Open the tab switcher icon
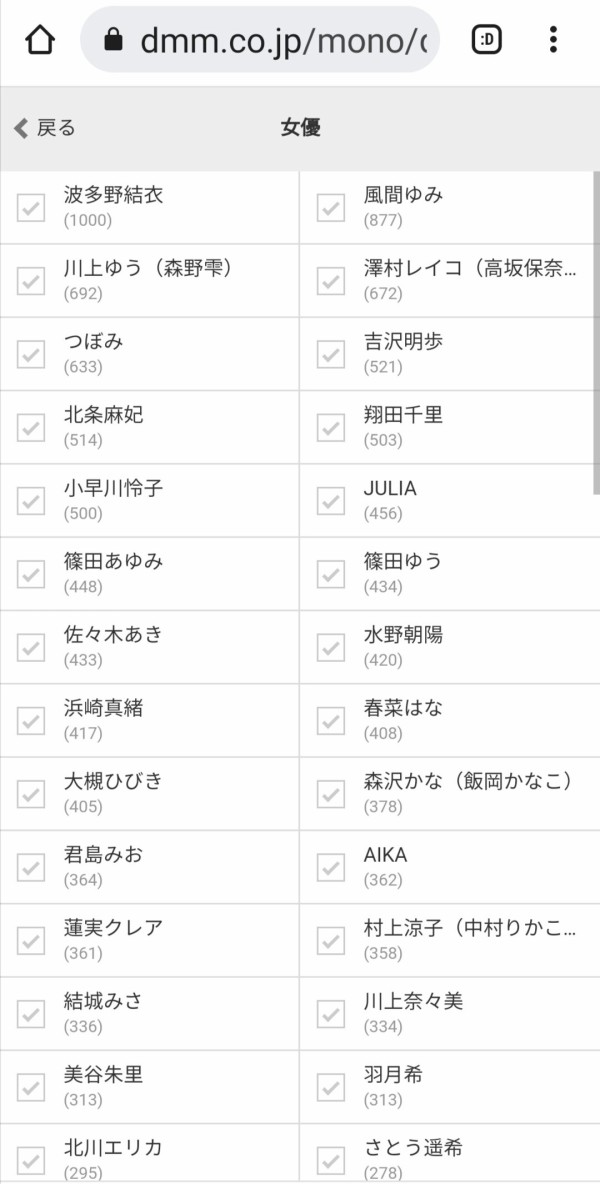The height and width of the screenshot is (1184, 600). [x=487, y=40]
